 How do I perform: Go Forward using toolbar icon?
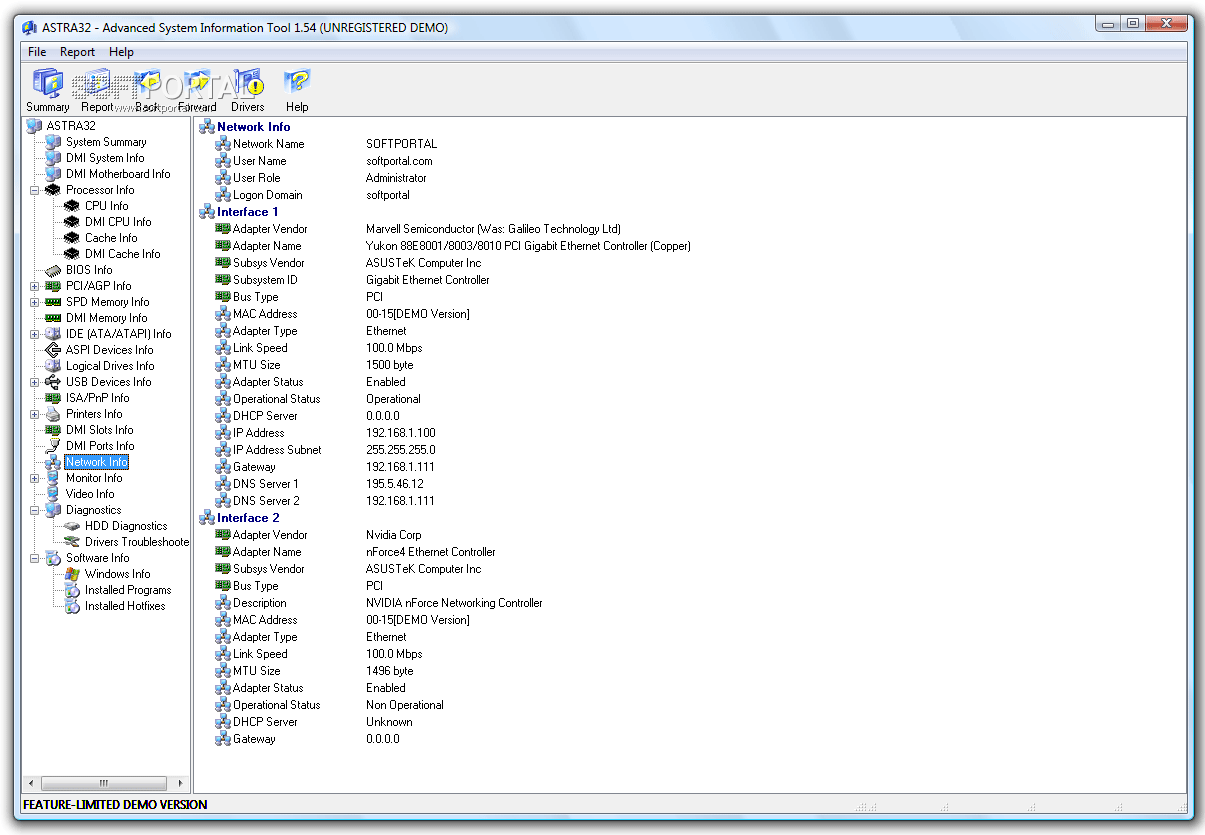(x=197, y=90)
